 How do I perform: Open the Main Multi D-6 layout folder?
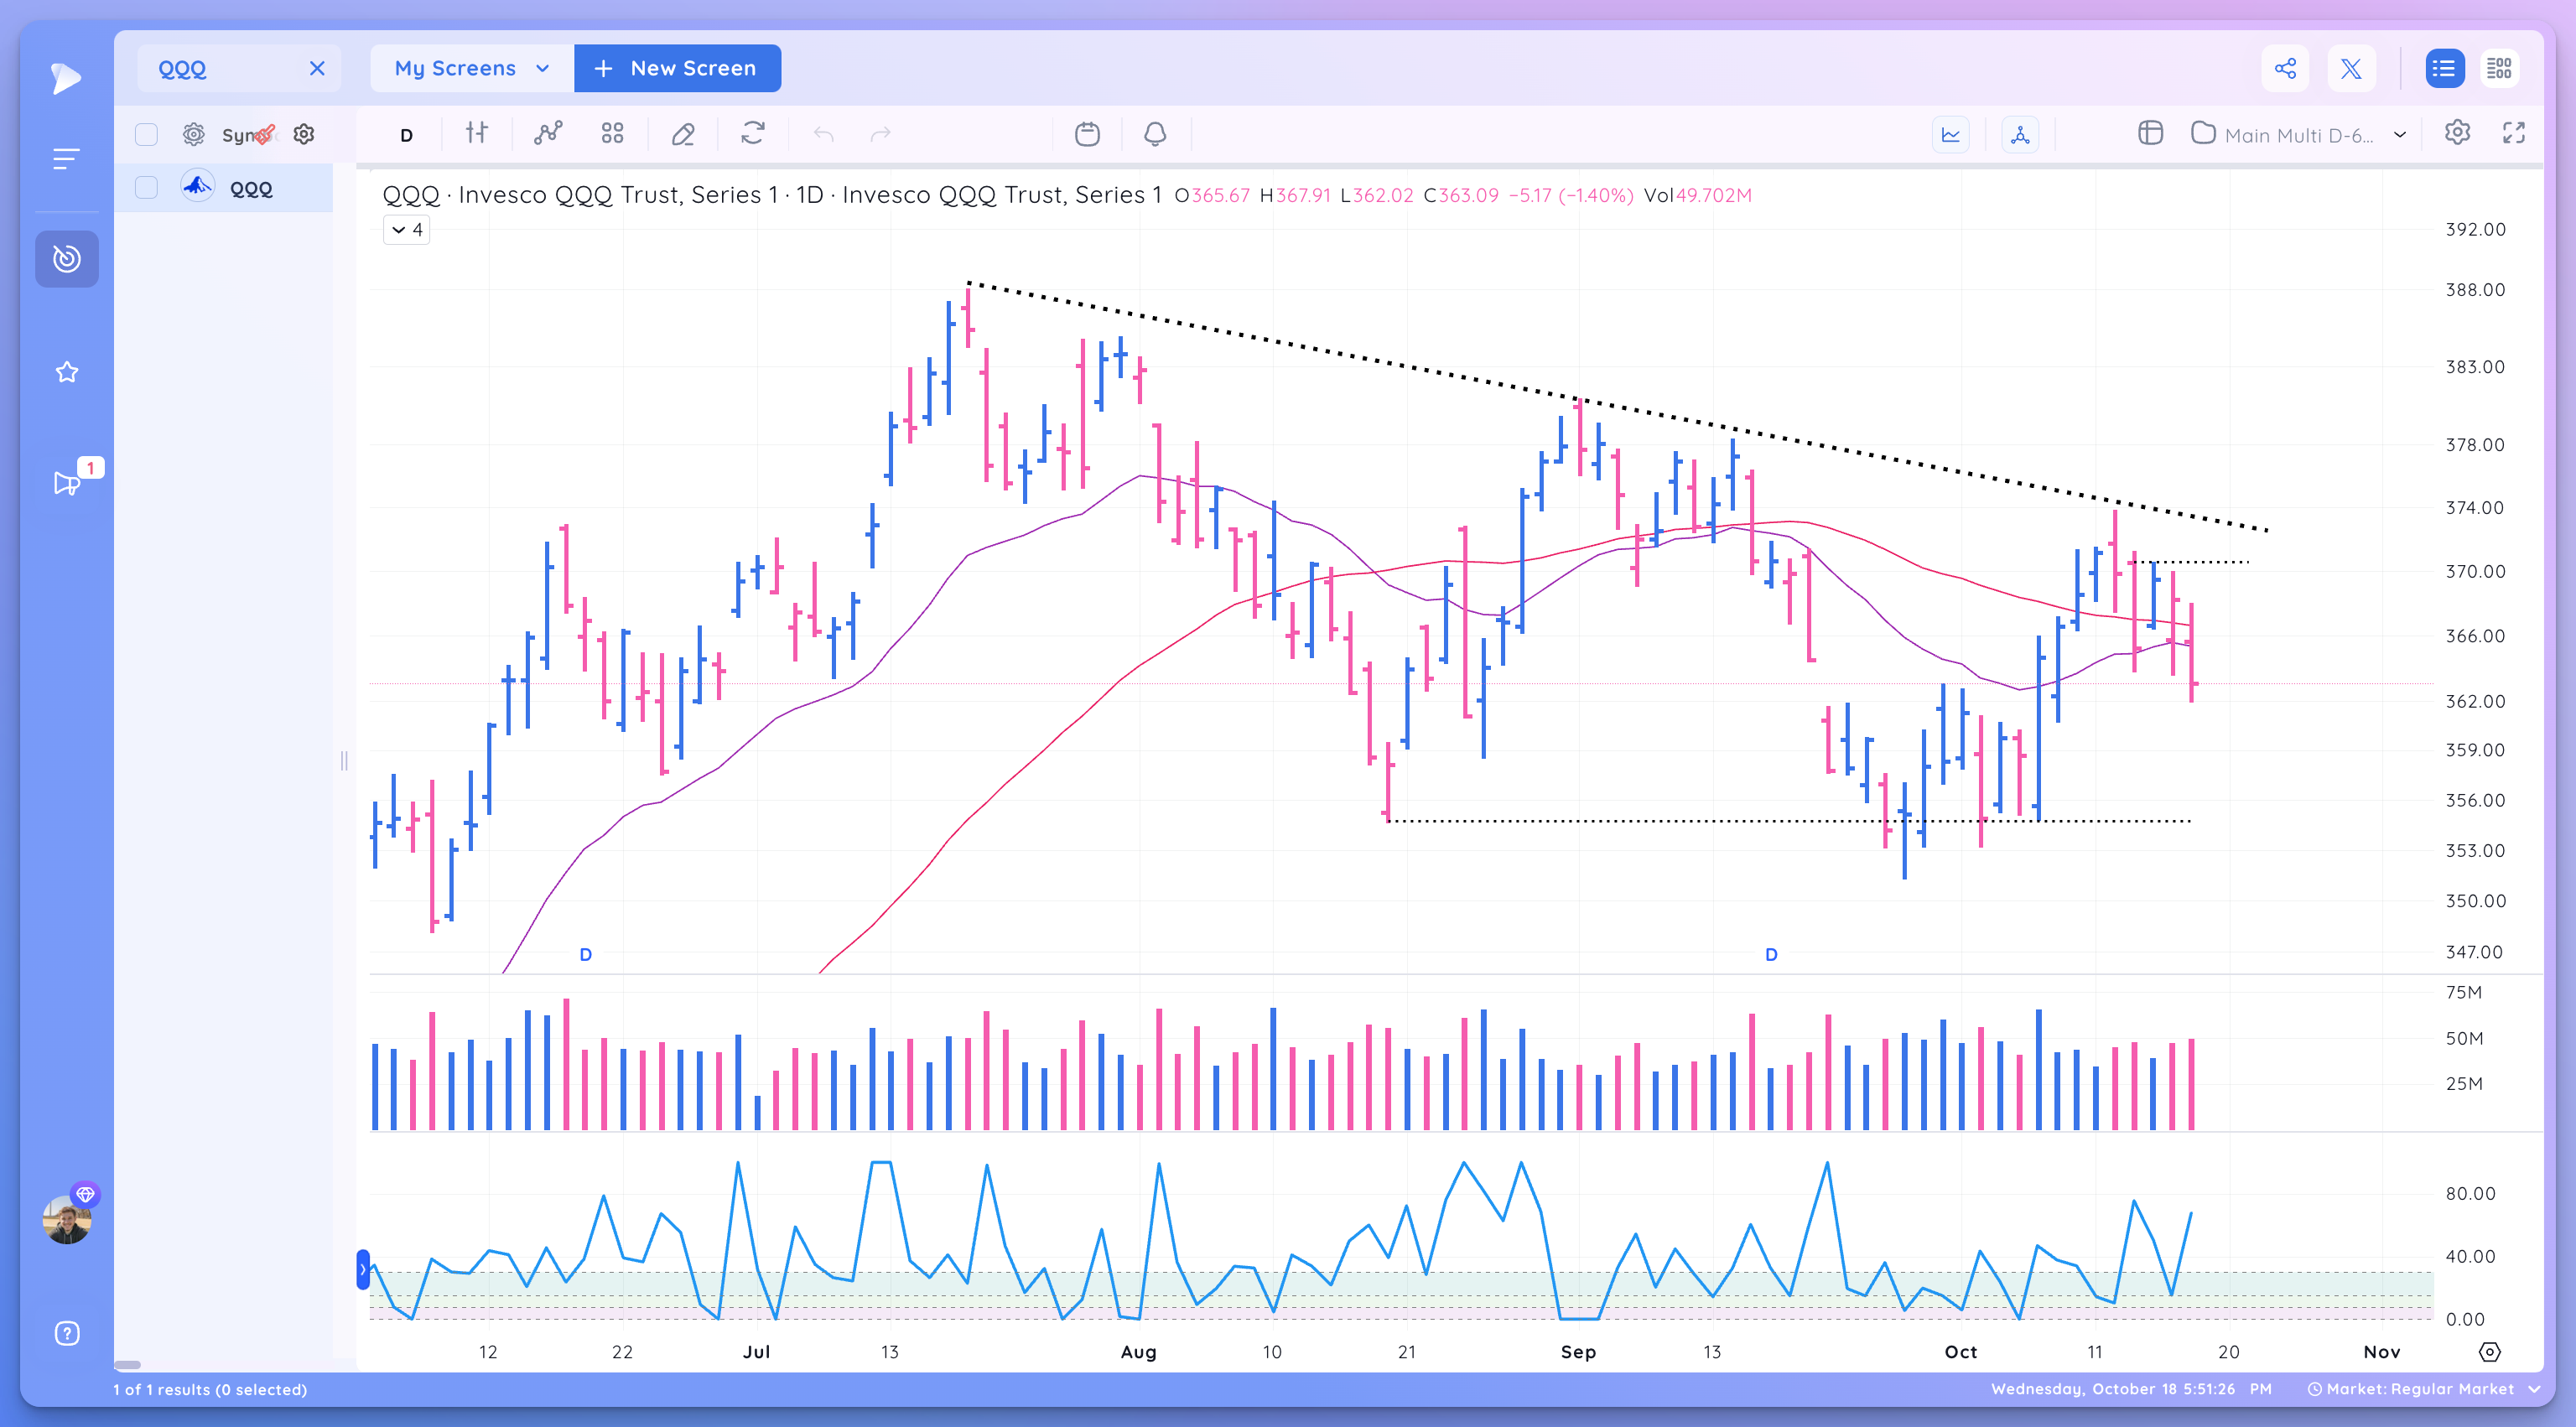[2283, 135]
